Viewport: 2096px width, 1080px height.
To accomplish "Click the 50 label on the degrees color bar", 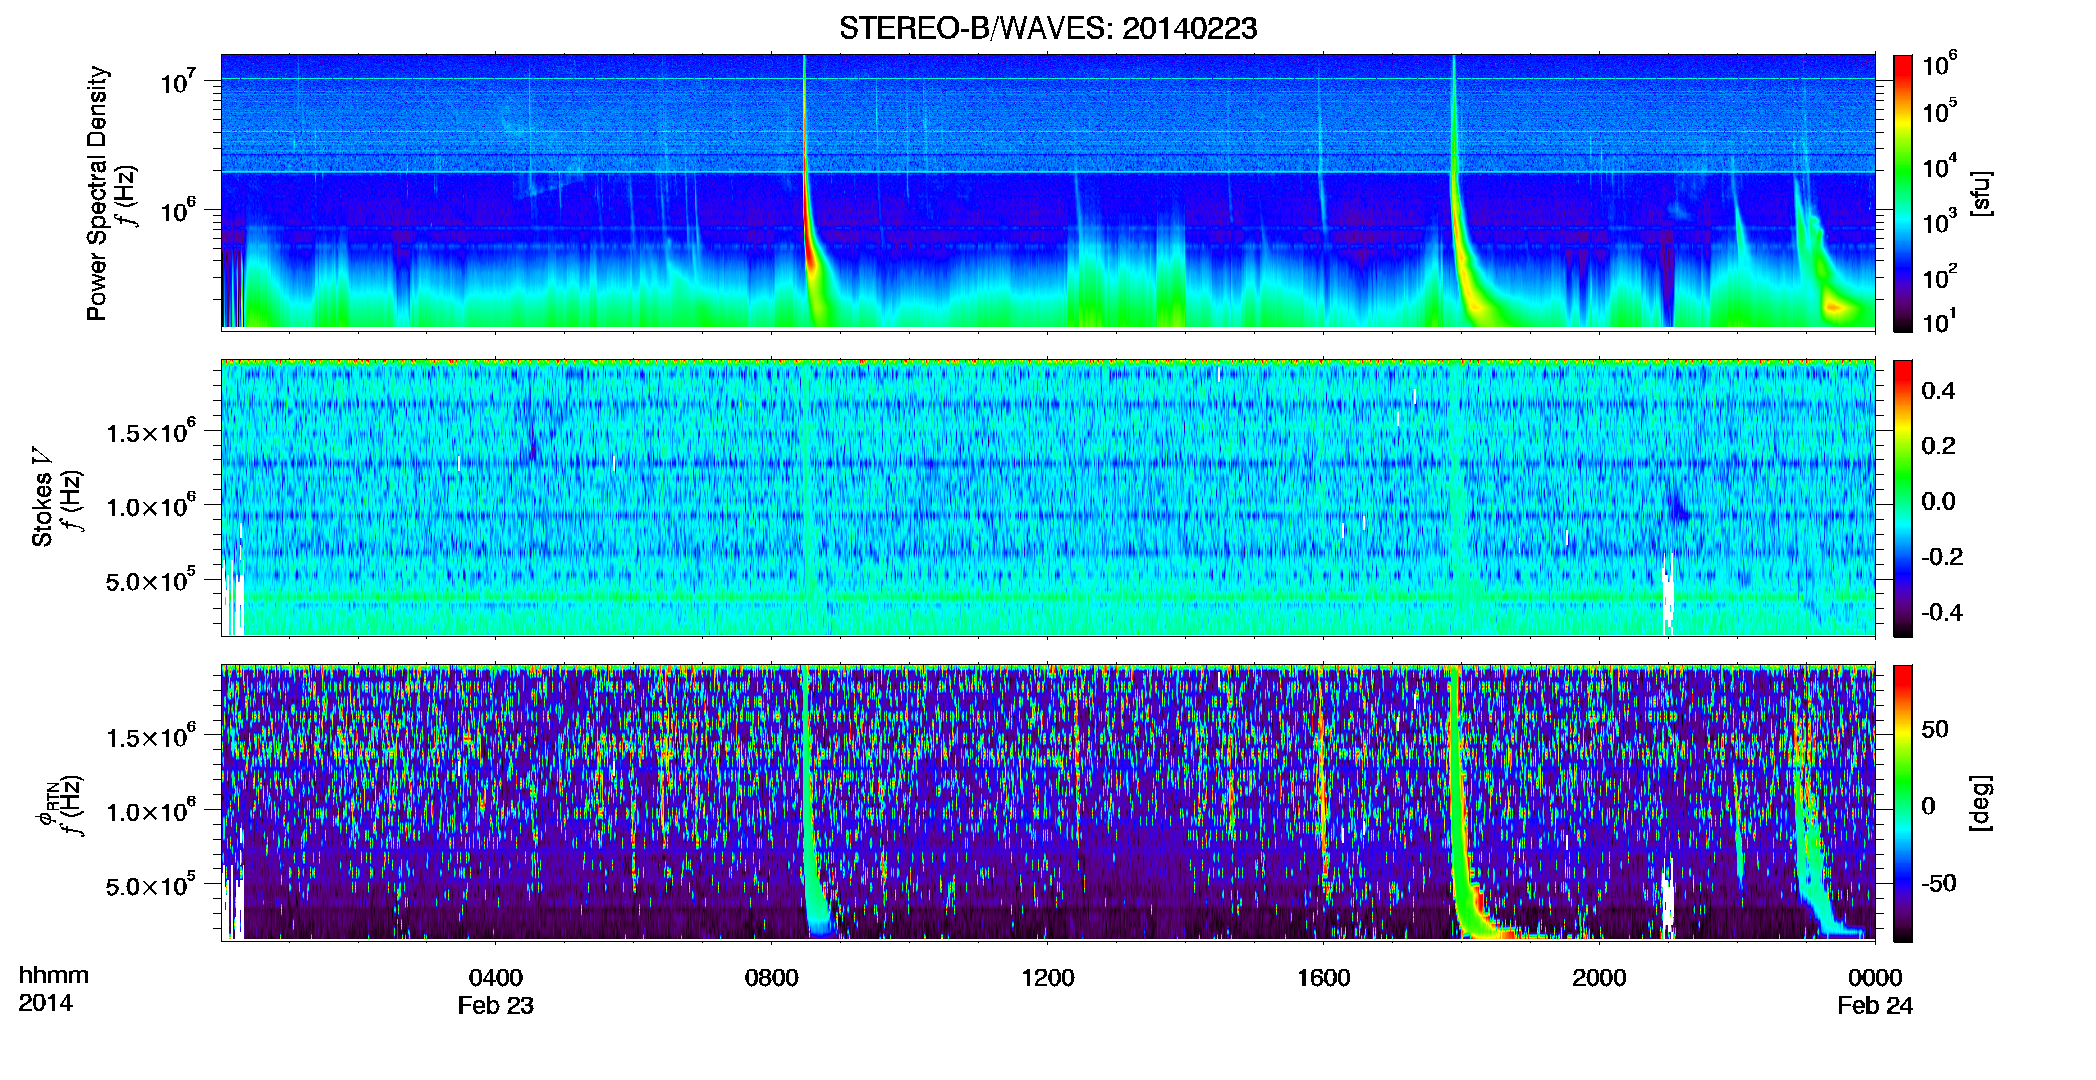I will (1934, 729).
